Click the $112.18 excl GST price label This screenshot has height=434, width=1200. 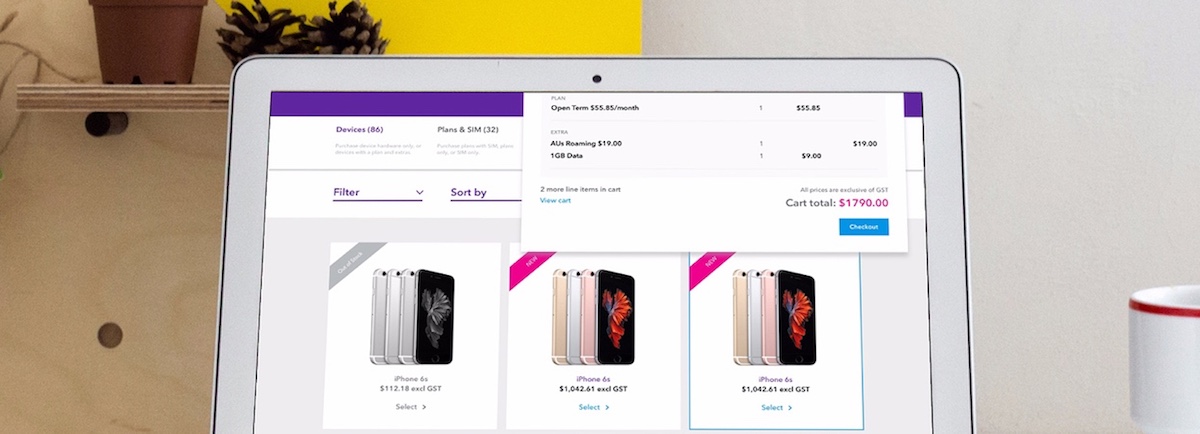(x=411, y=389)
